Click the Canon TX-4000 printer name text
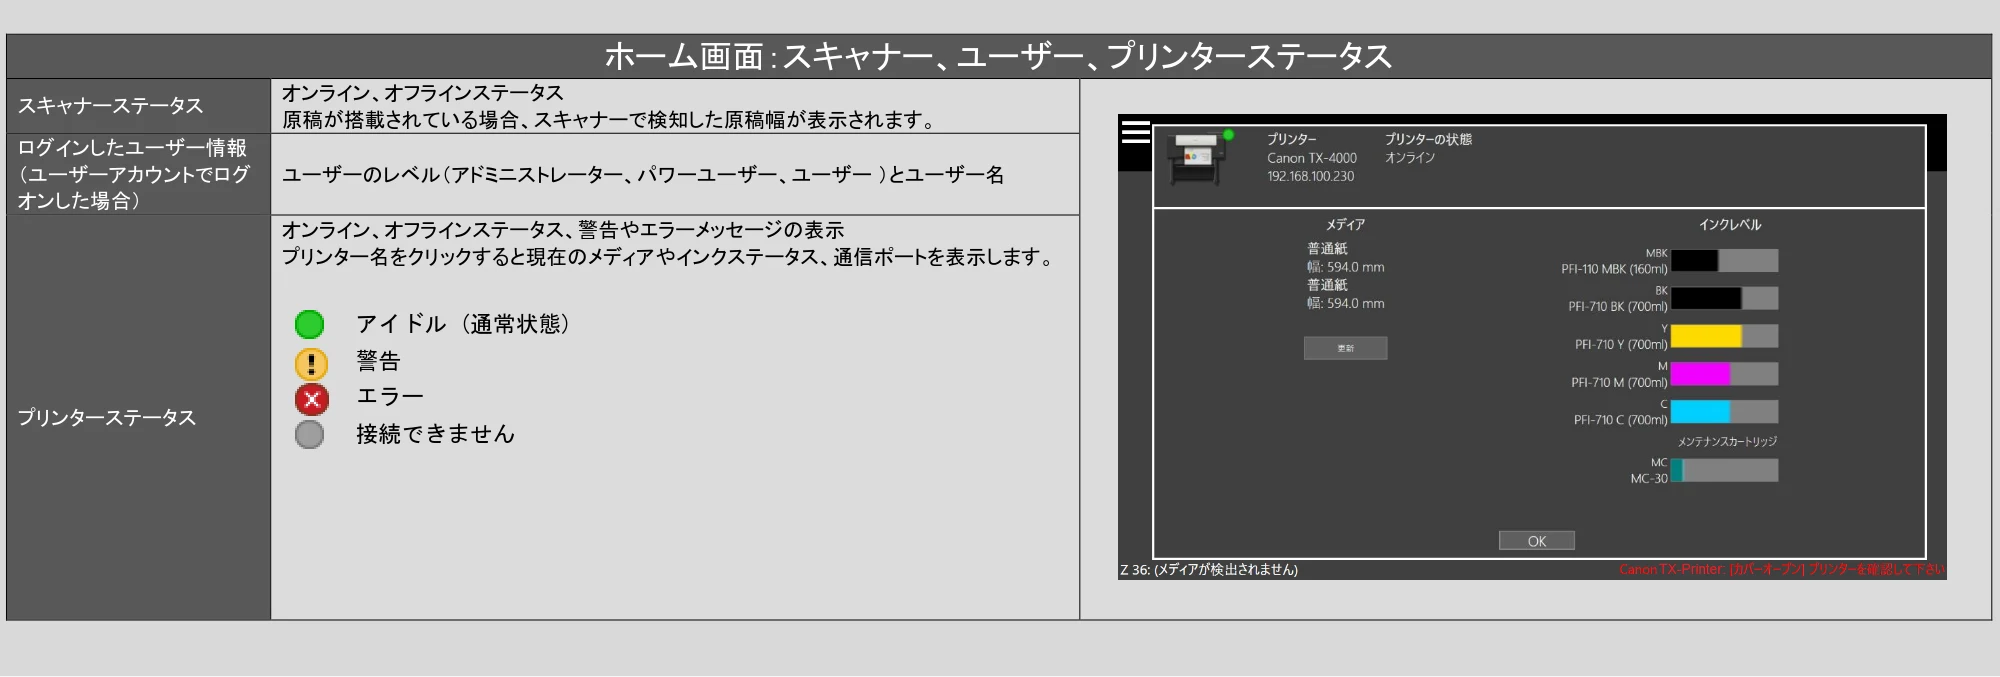Image resolution: width=2000 pixels, height=677 pixels. coord(1312,158)
